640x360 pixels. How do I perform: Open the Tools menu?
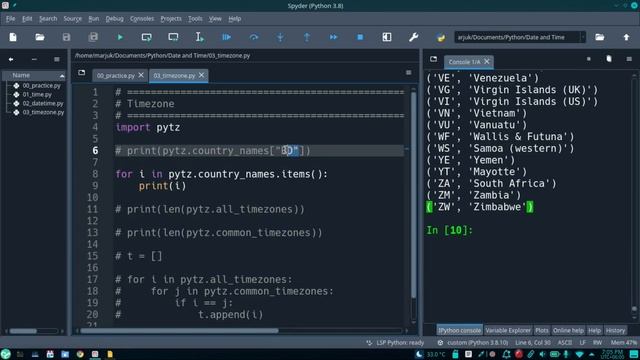195,19
